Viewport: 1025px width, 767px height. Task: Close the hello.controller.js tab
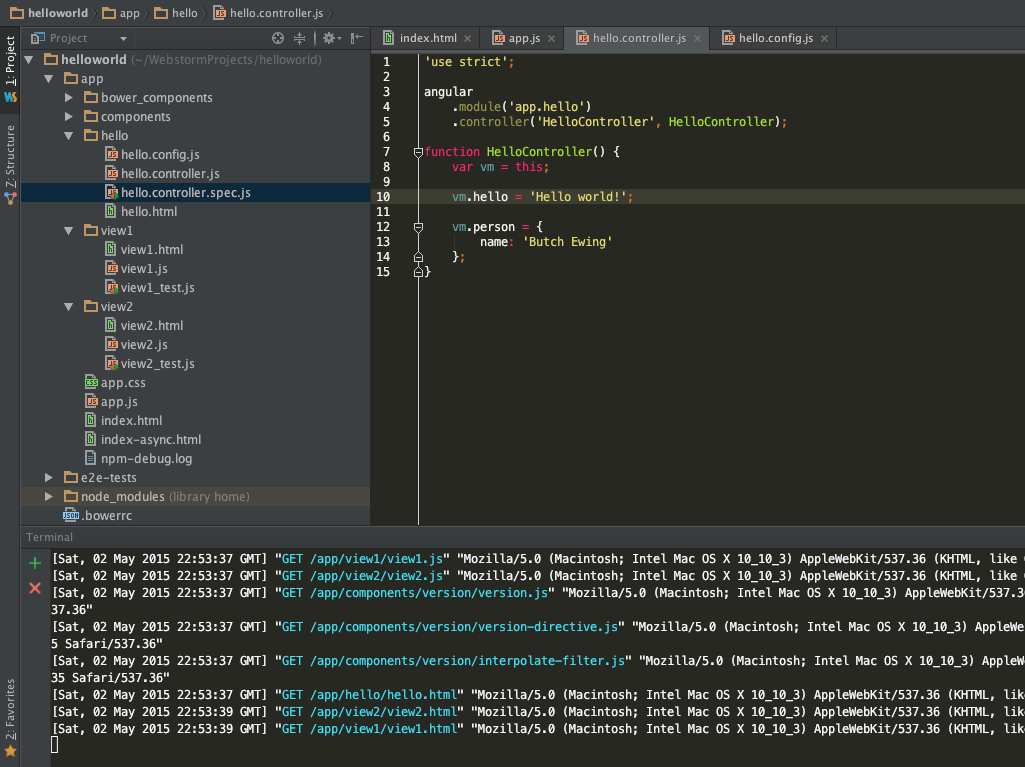coord(697,39)
